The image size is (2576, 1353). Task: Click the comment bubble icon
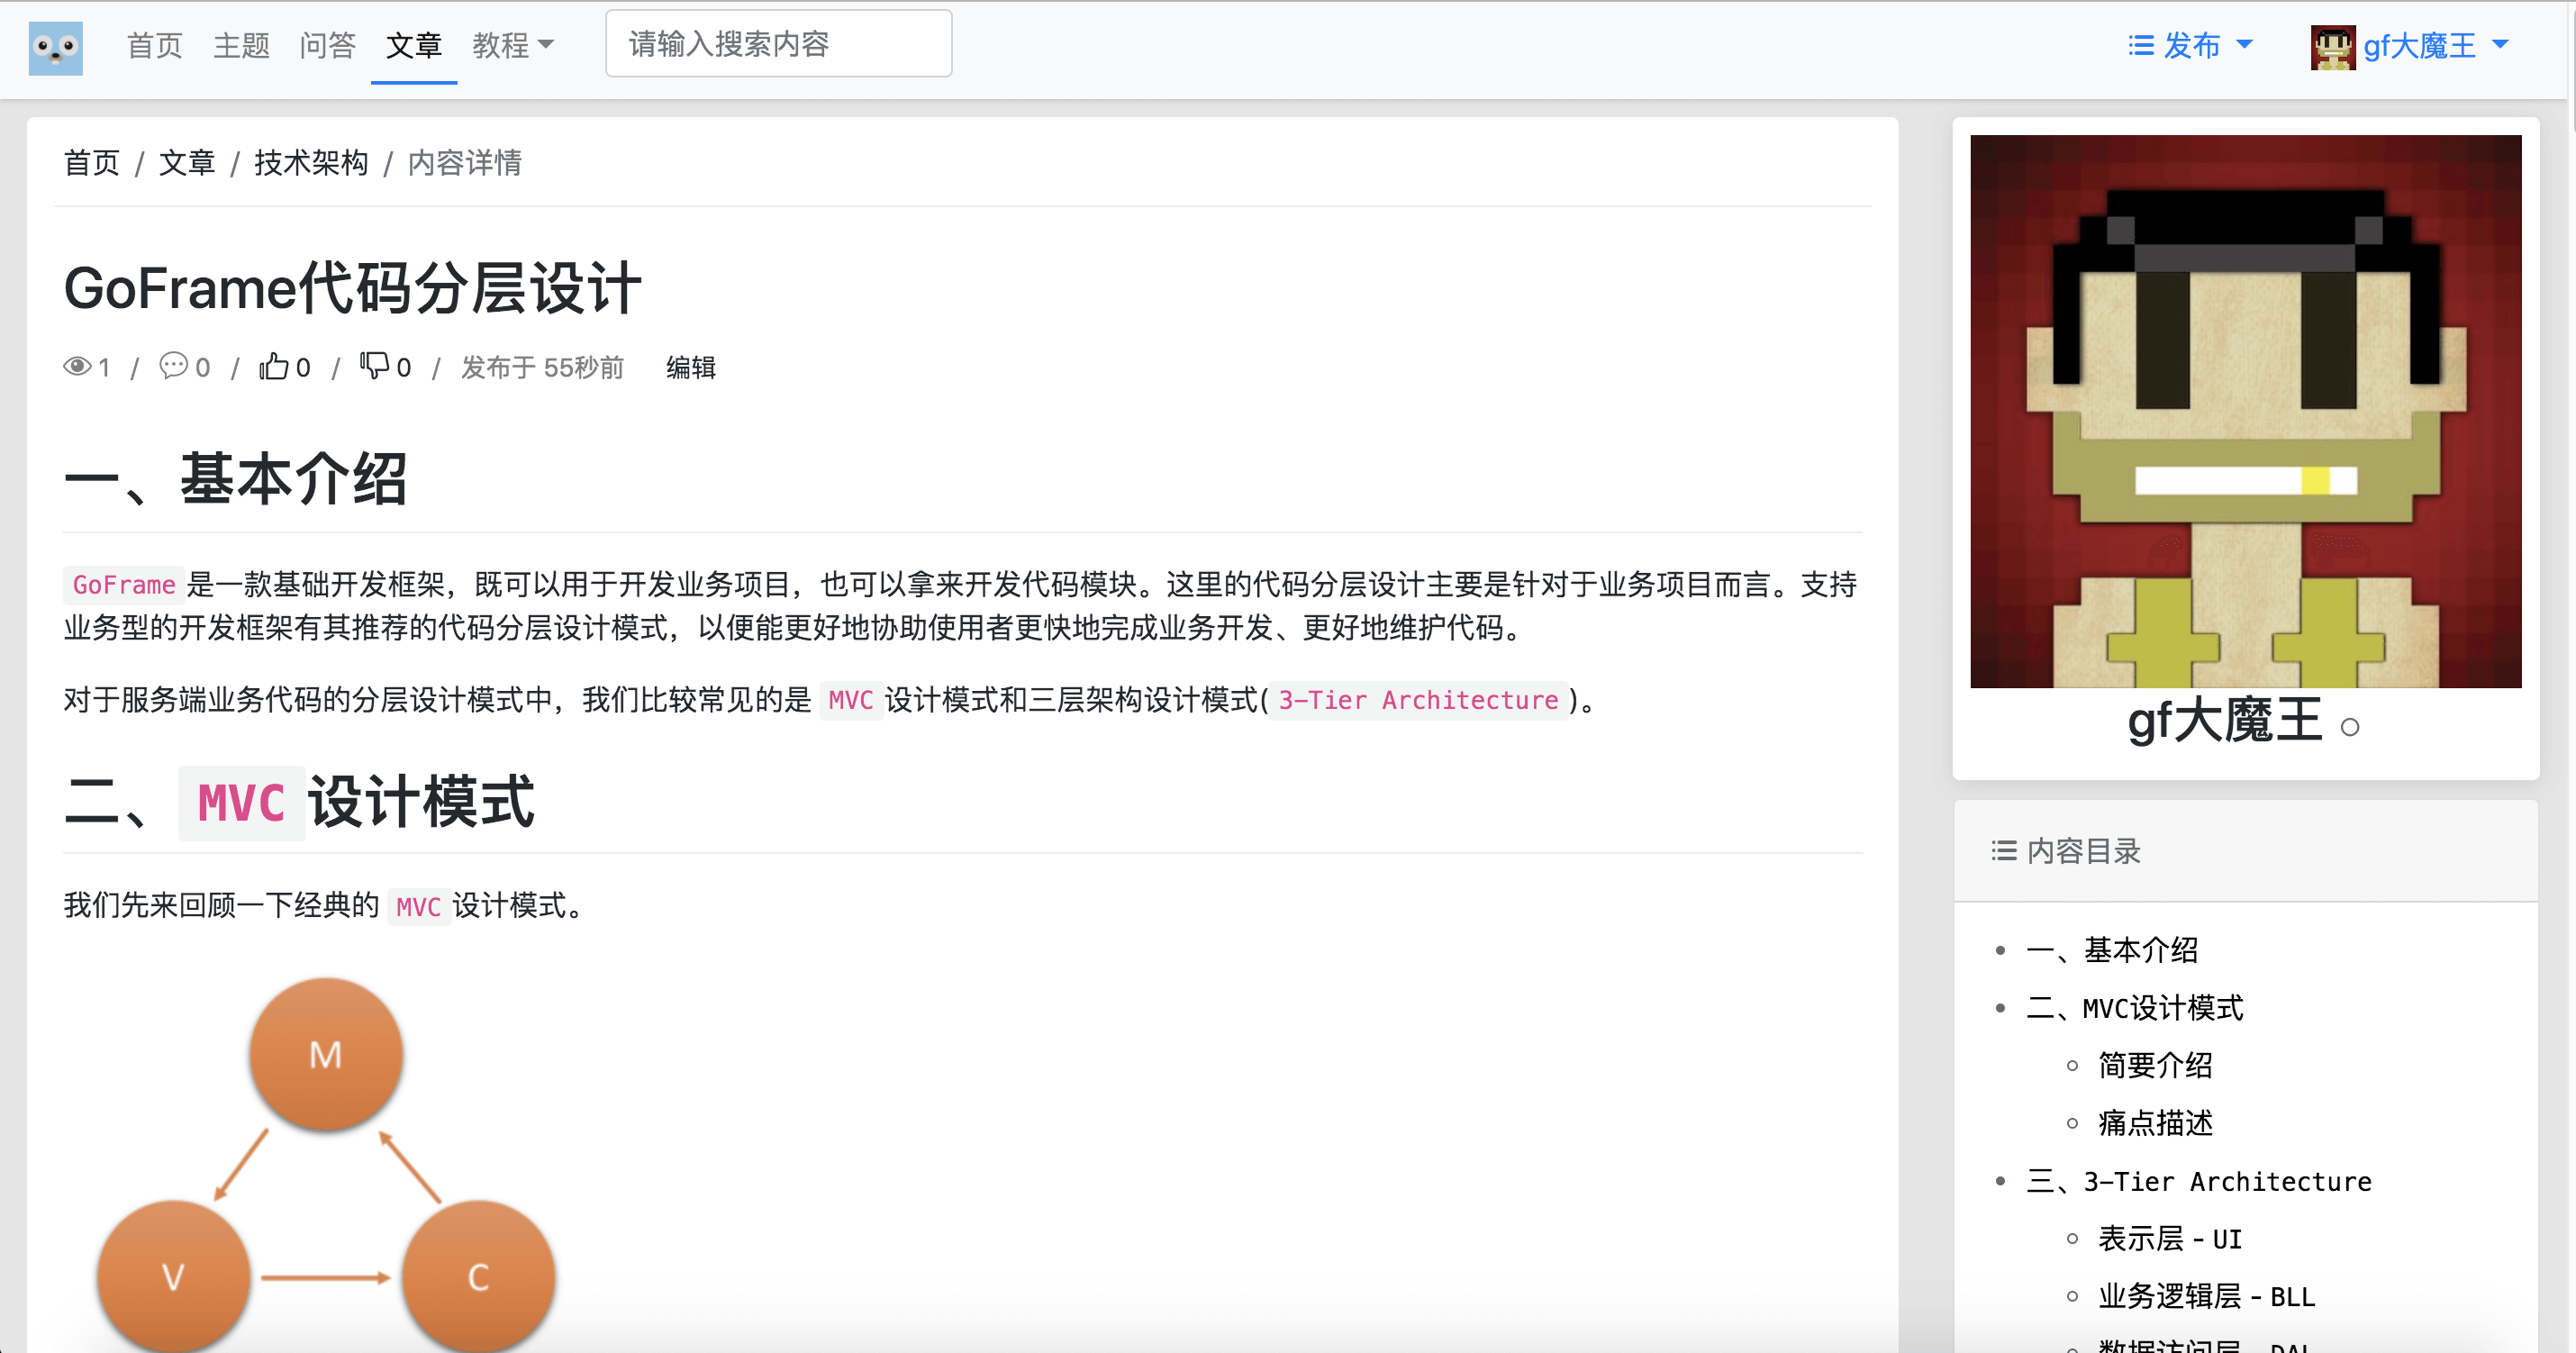[173, 366]
